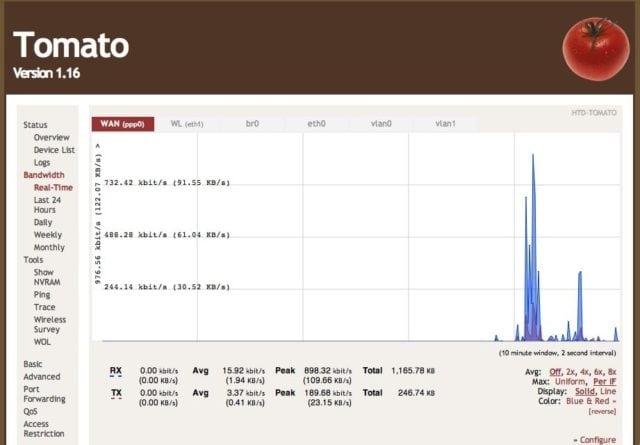
Task: Open the Trace tool
Action: [x=44, y=307]
